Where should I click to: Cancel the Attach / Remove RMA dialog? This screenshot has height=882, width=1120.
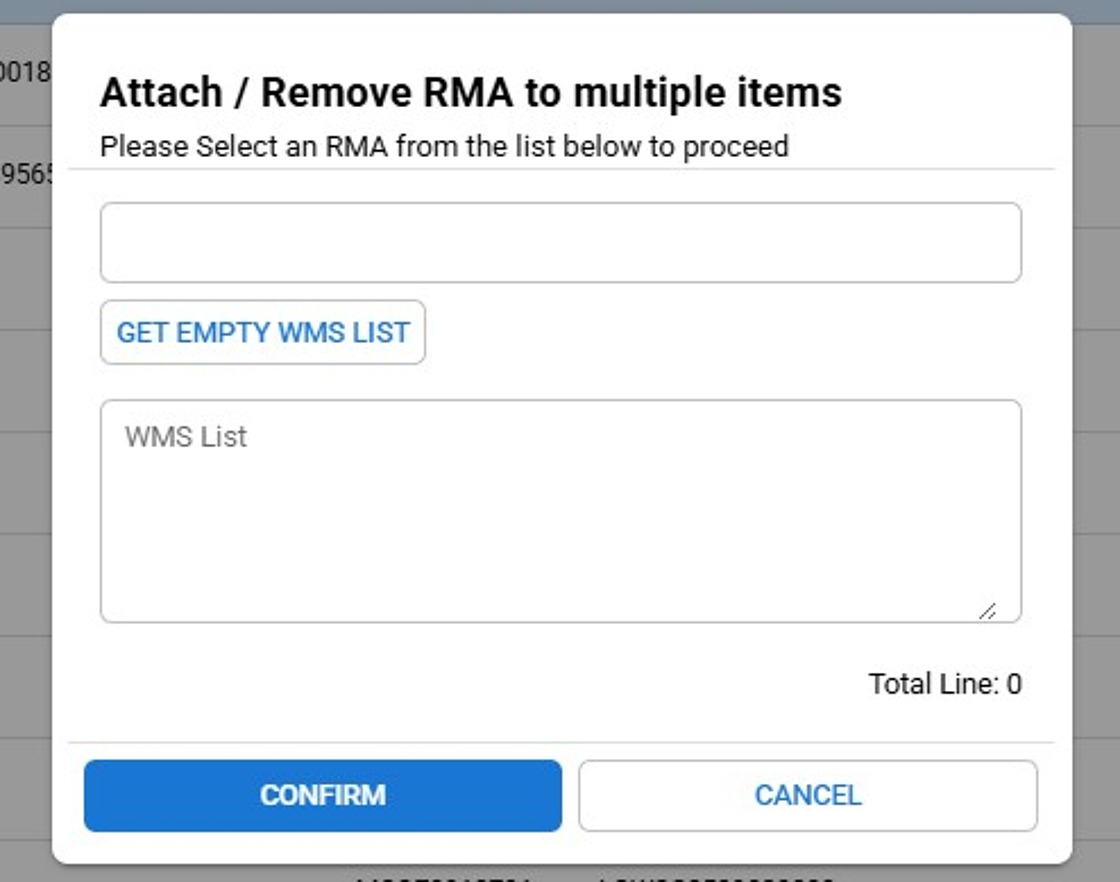(x=807, y=796)
